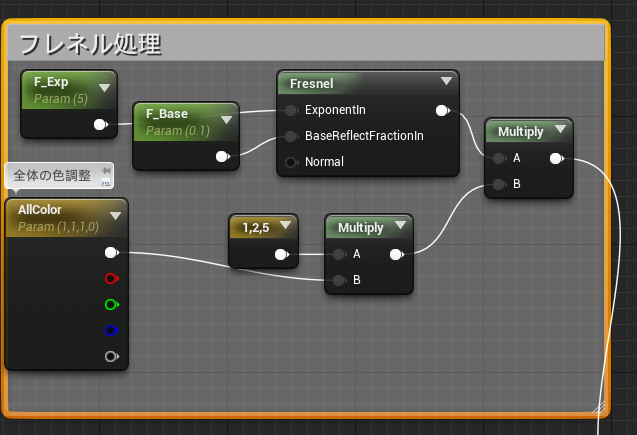Click AllColor alpha channel output pin
The image size is (637, 435).
point(111,357)
